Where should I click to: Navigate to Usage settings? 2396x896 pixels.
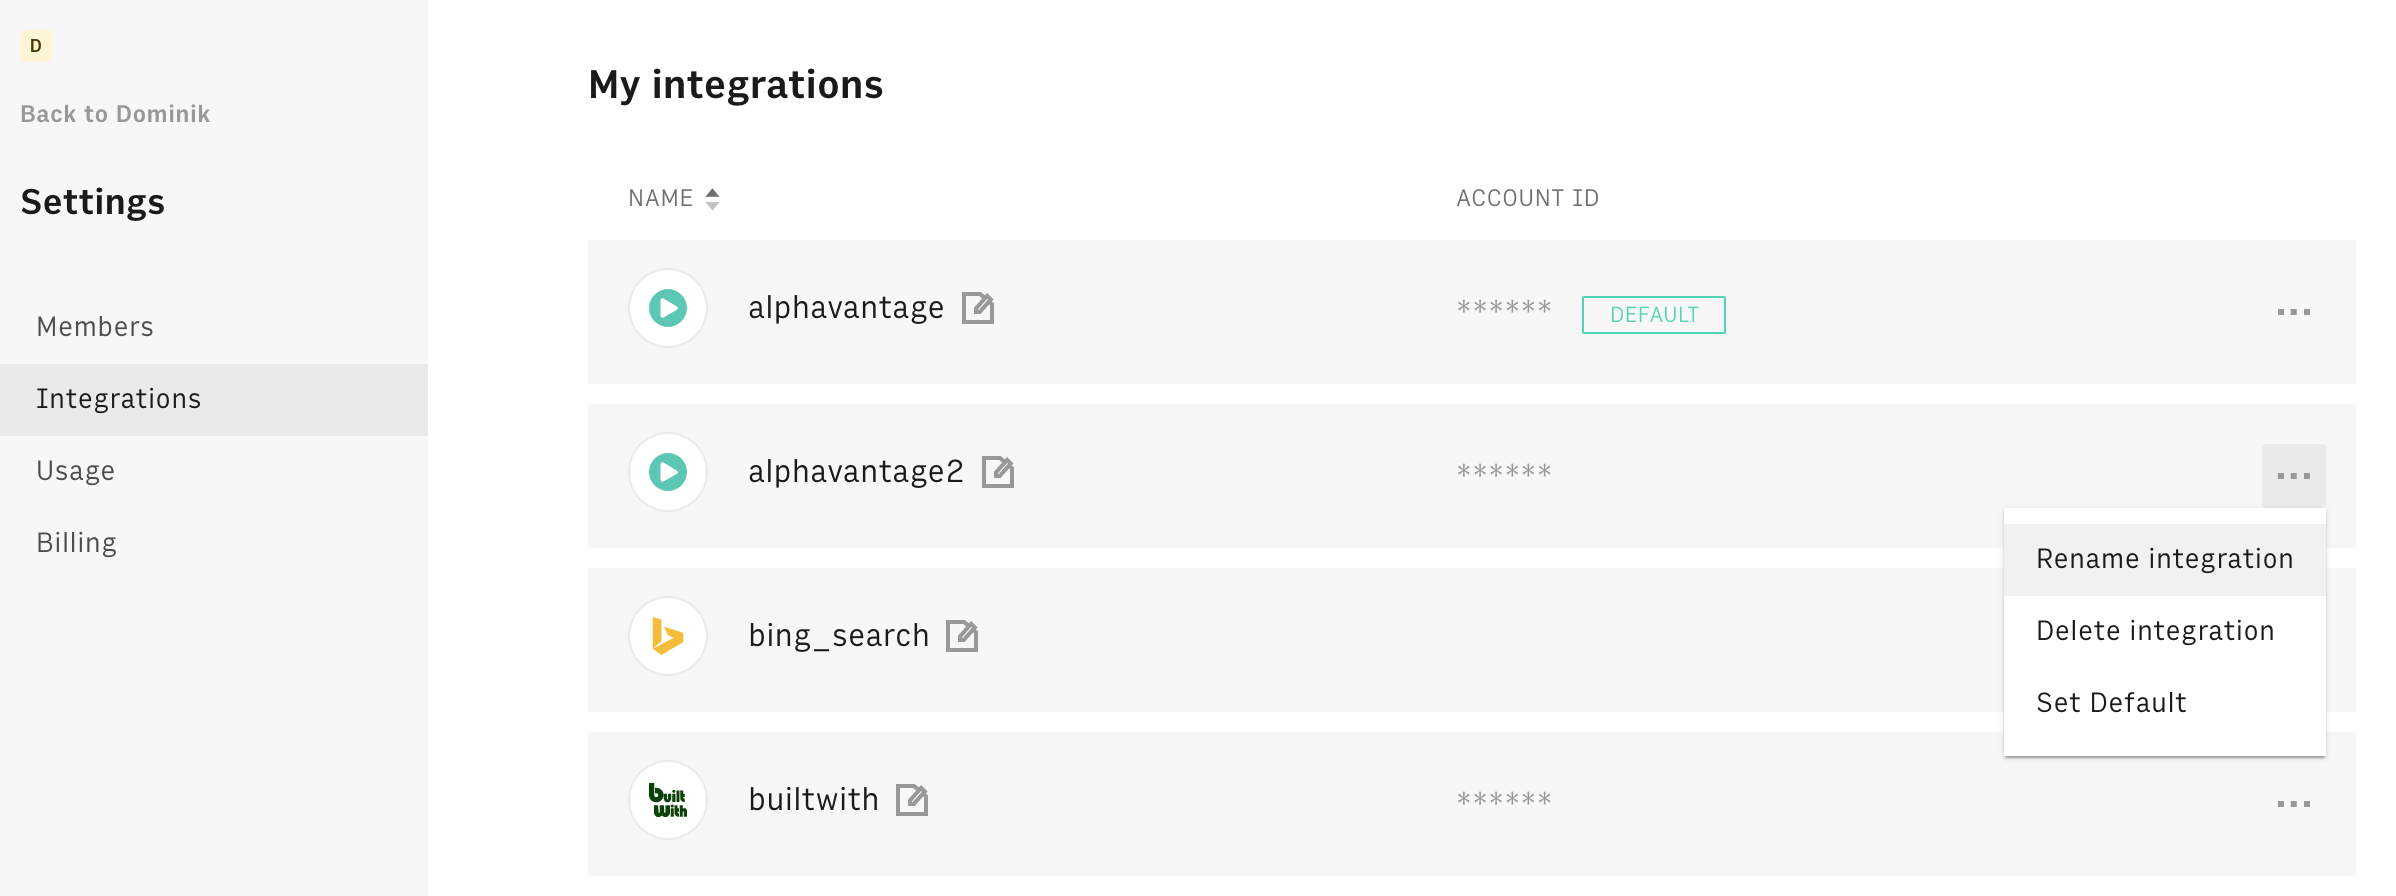pos(76,471)
